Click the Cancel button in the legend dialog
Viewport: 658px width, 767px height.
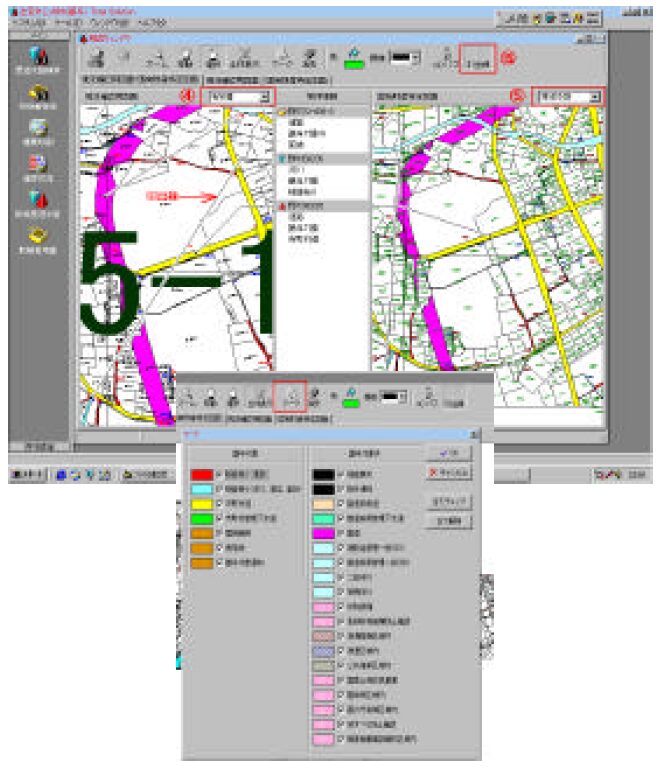point(447,472)
